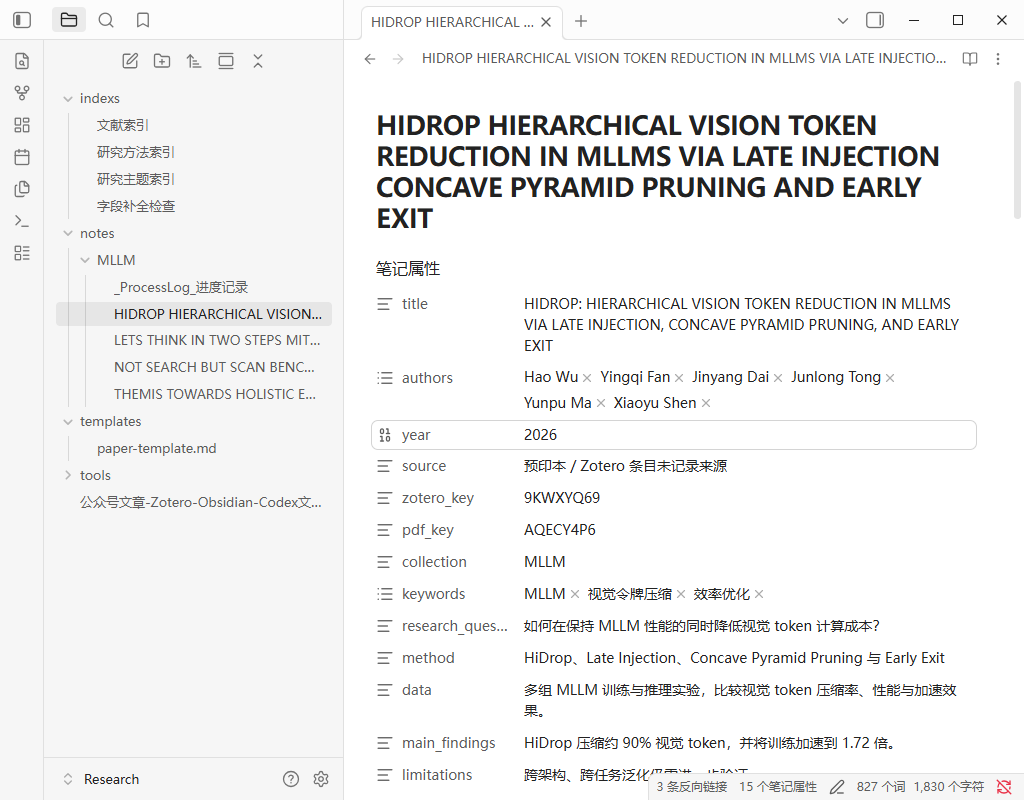The image size is (1024, 800).
Task: Open today's daily note calendar icon
Action: (x=22, y=157)
